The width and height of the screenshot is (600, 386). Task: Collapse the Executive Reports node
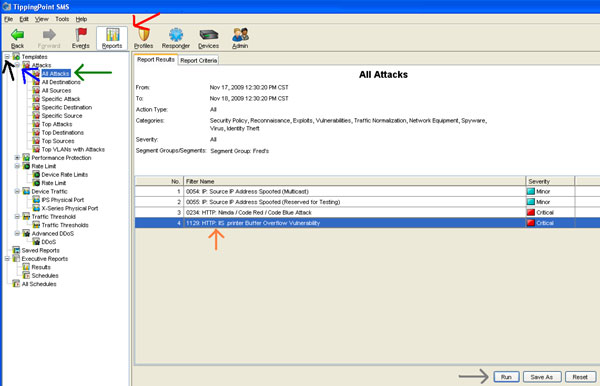coord(7,259)
